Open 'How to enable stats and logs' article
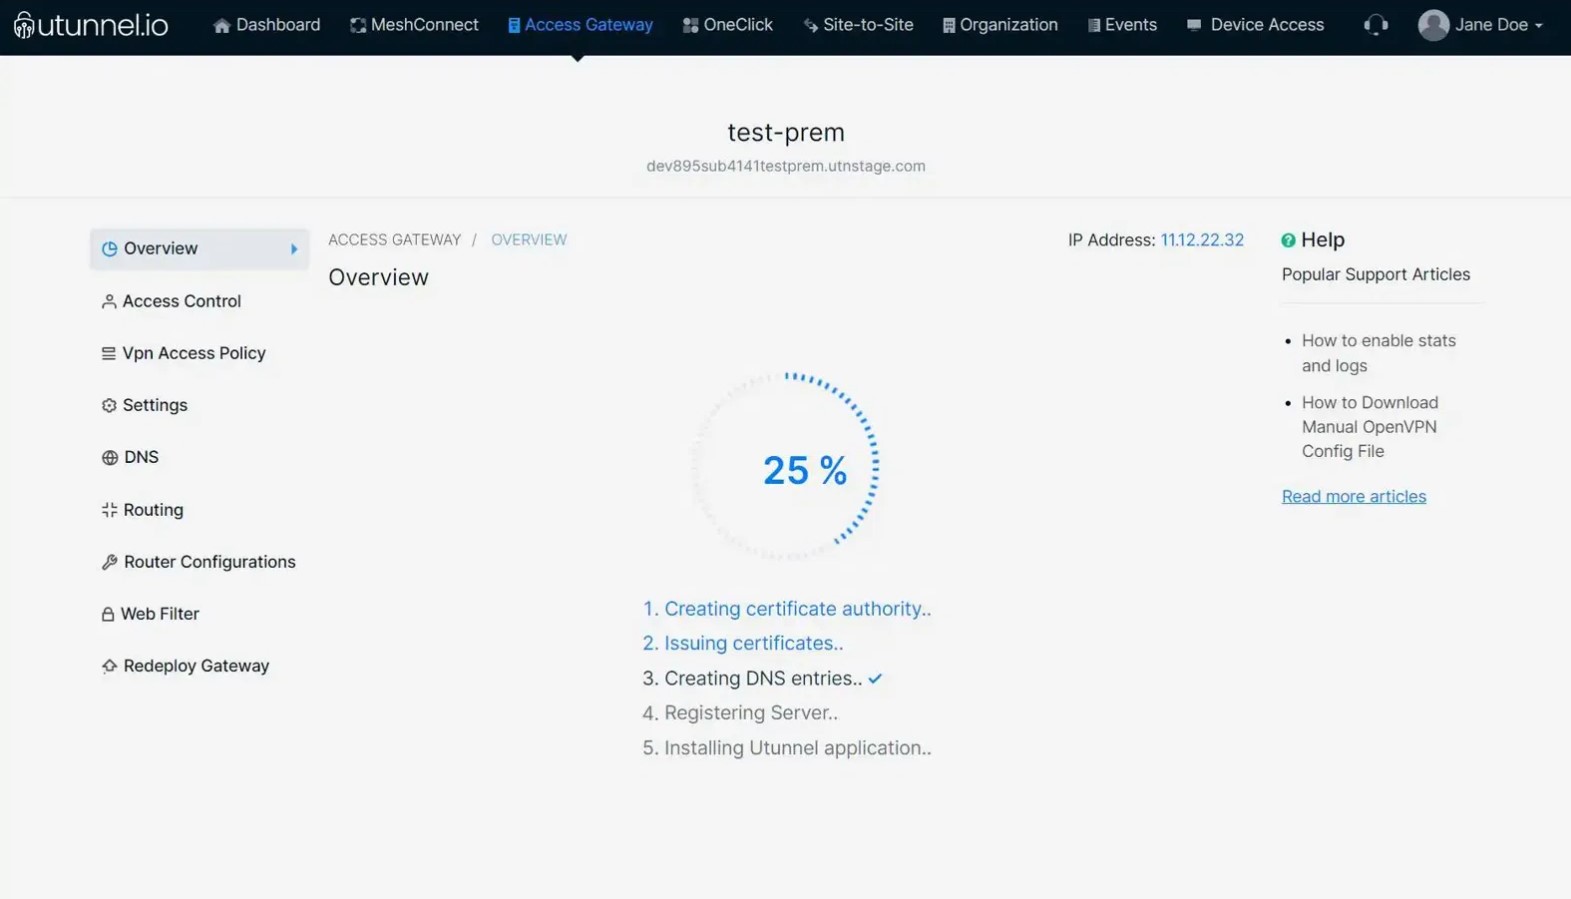This screenshot has width=1571, height=899. click(x=1379, y=353)
